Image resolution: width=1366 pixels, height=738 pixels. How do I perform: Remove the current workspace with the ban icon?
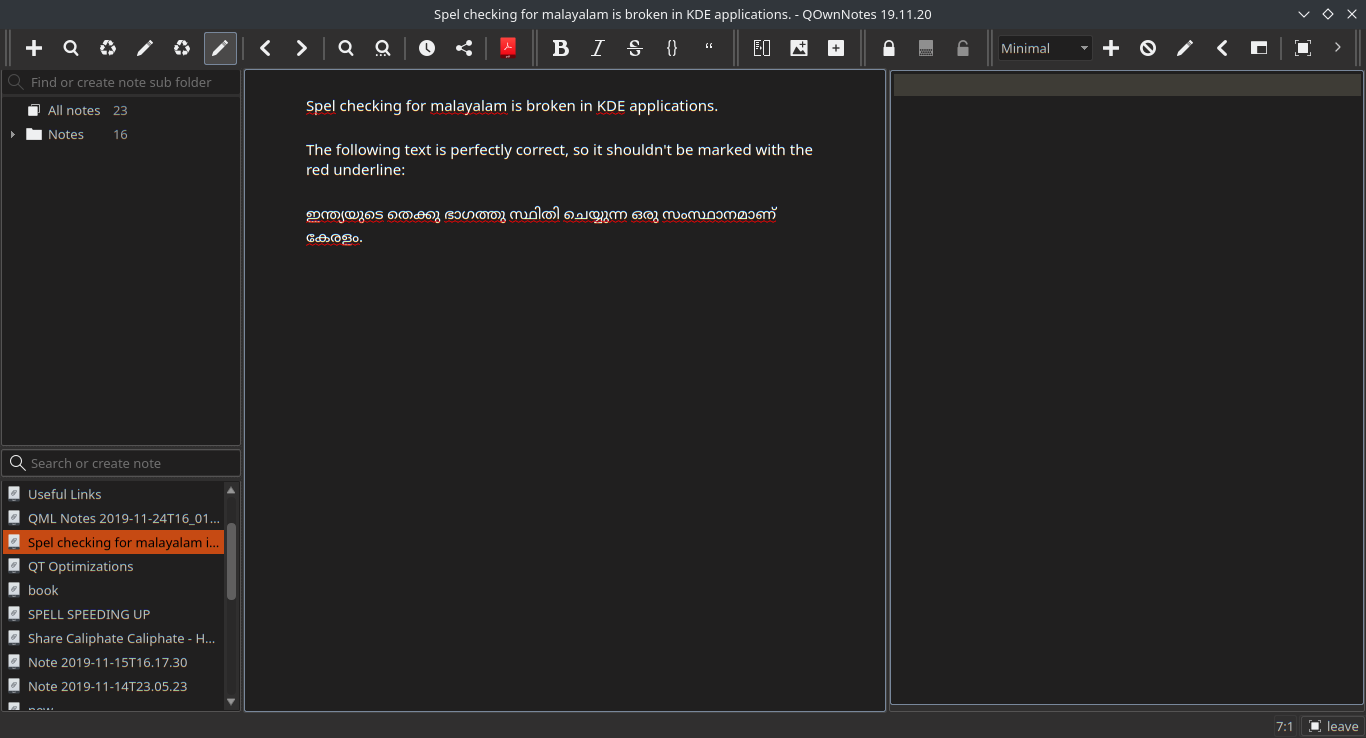click(1148, 48)
